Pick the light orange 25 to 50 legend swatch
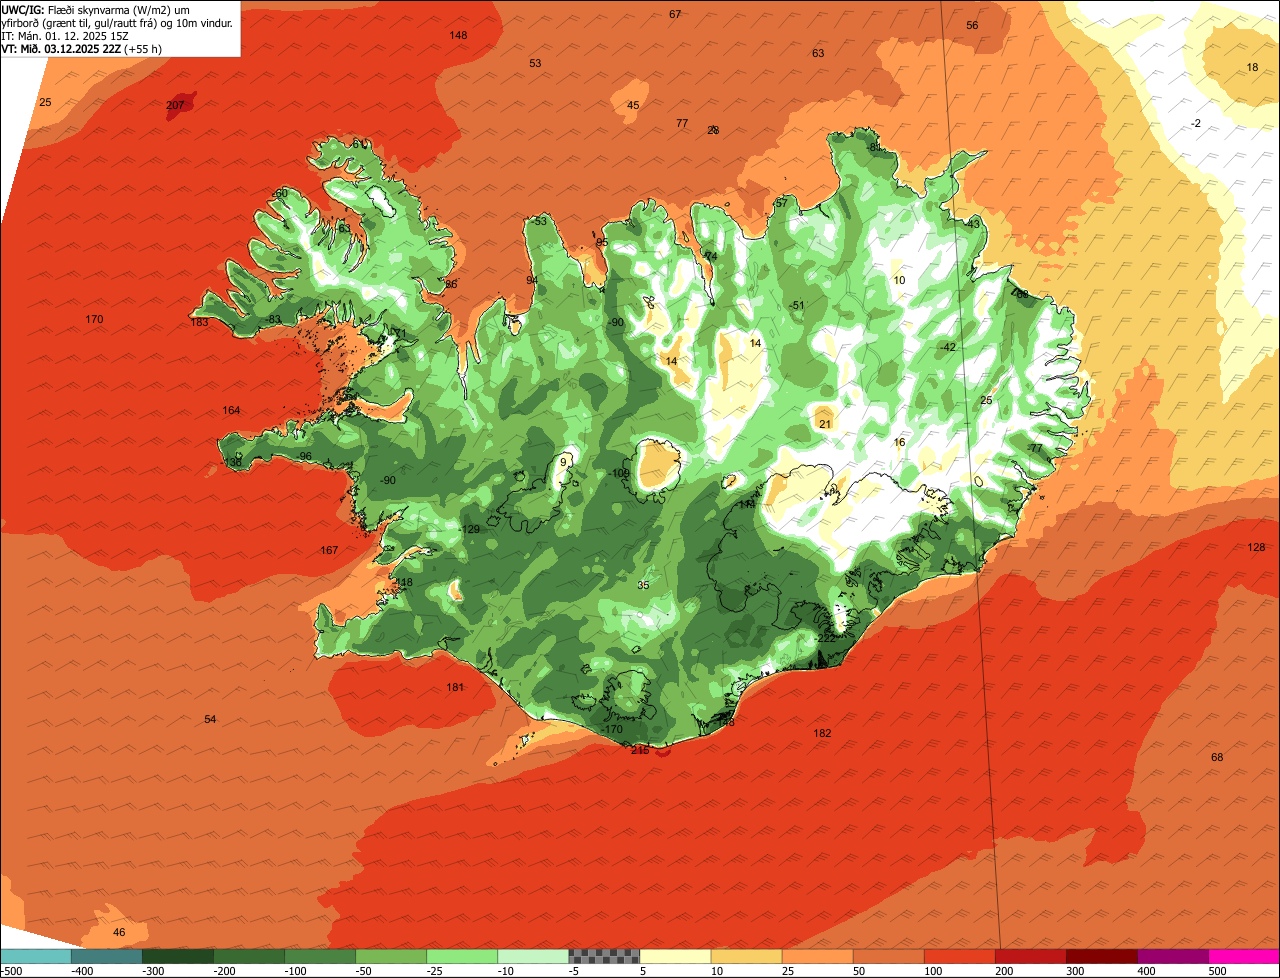Image resolution: width=1280 pixels, height=978 pixels. pyautogui.click(x=816, y=956)
